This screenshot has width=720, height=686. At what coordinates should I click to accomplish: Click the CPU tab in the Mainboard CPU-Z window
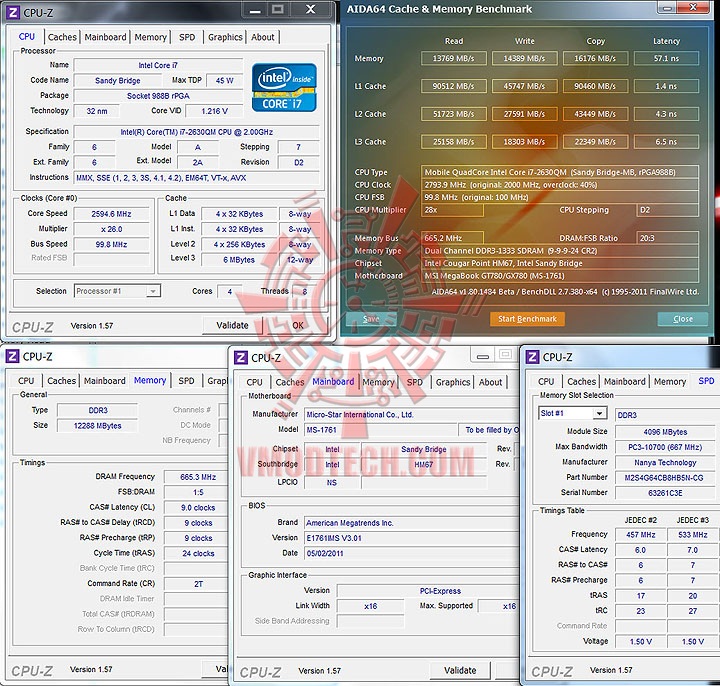[x=254, y=382]
